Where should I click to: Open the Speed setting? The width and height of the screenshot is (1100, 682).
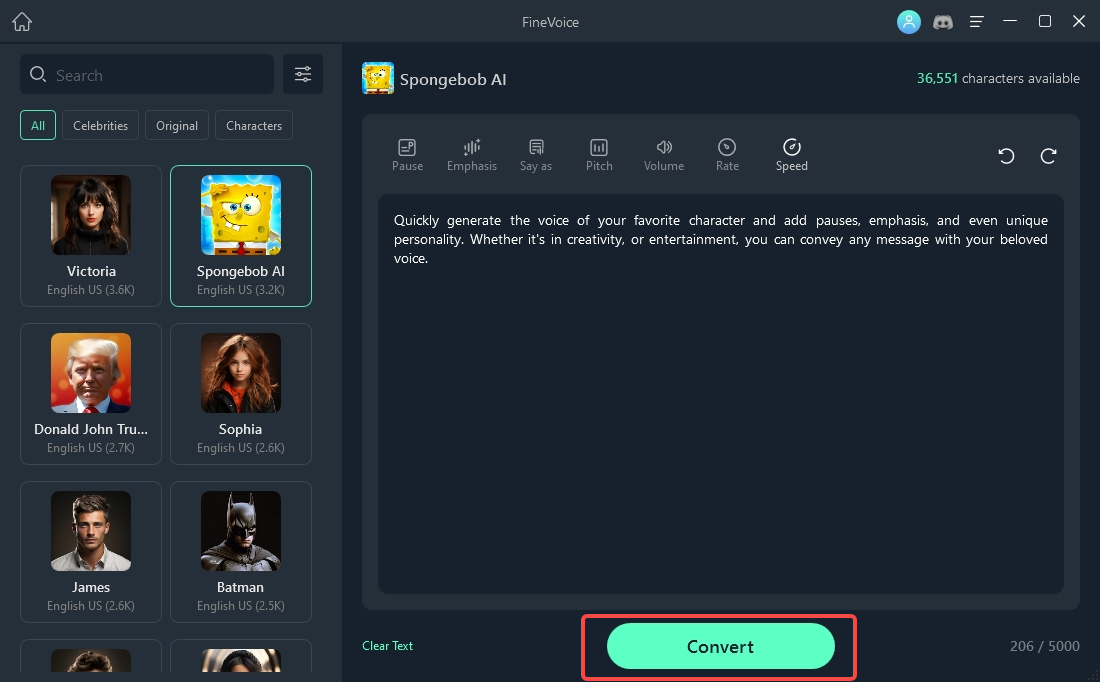click(x=791, y=155)
